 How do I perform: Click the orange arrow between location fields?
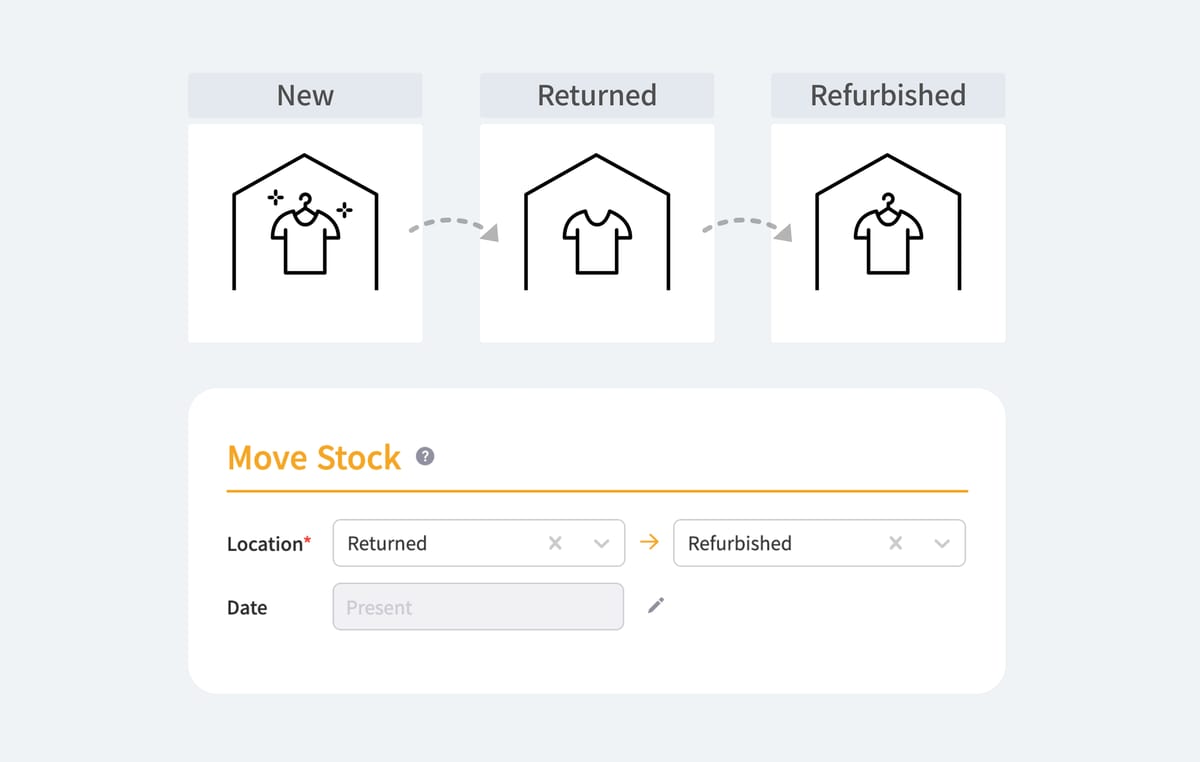click(x=649, y=542)
